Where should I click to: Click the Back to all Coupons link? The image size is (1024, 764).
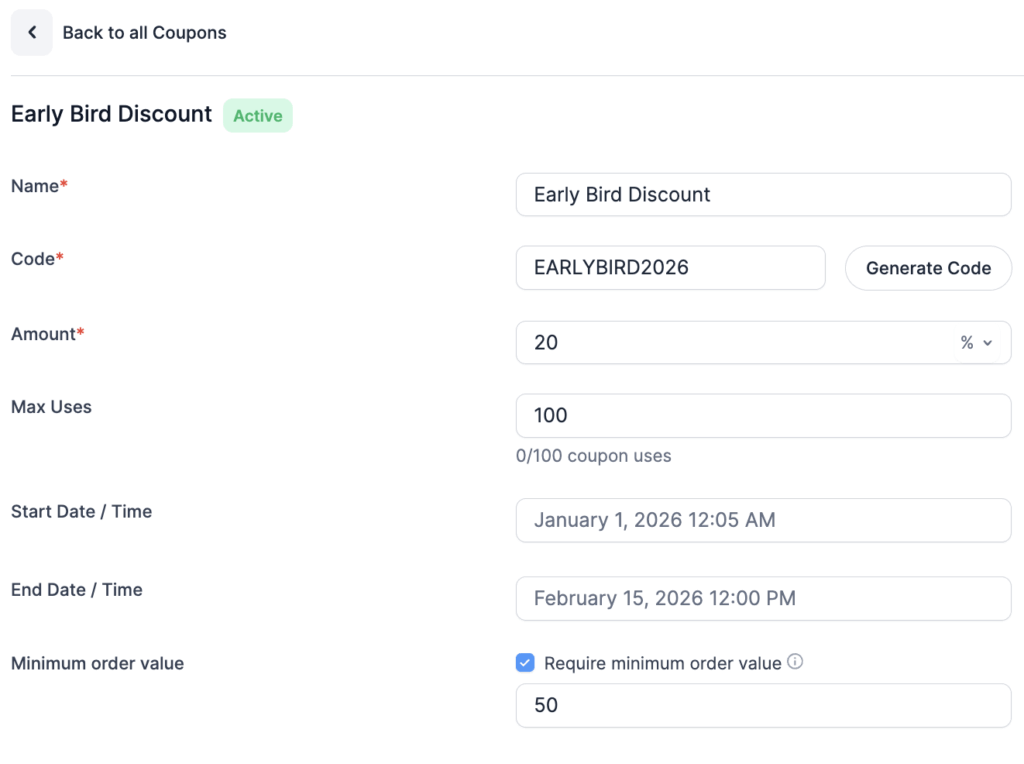coord(144,33)
